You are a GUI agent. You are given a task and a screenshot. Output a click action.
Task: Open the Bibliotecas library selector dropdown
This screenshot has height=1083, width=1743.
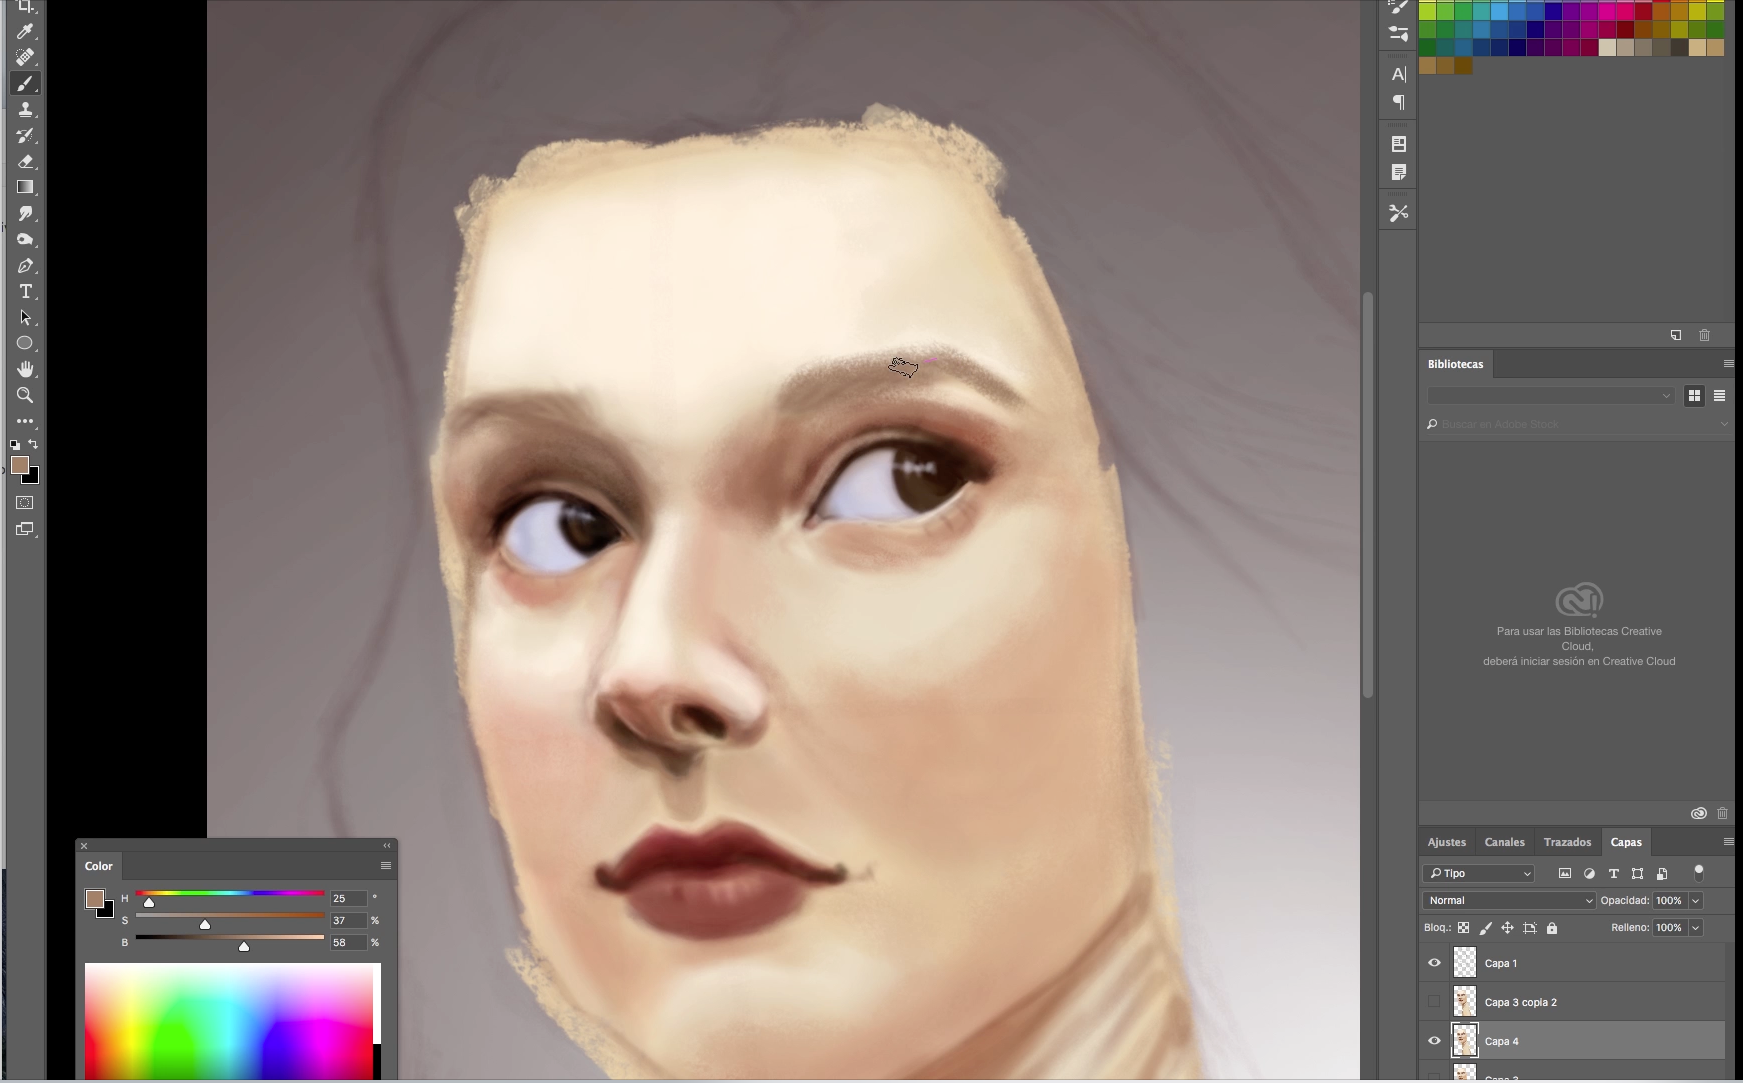1551,396
